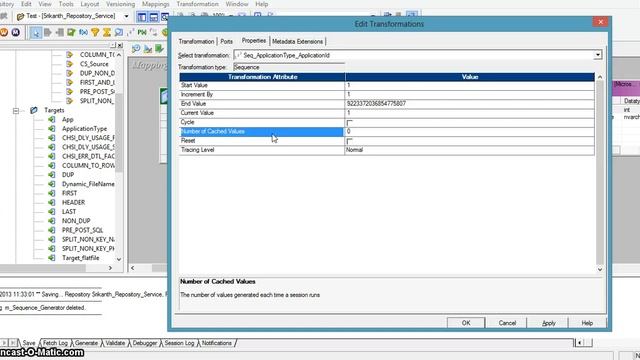Open the Select transformation dropdown
This screenshot has height=360, width=640.
pyautogui.click(x=598, y=55)
